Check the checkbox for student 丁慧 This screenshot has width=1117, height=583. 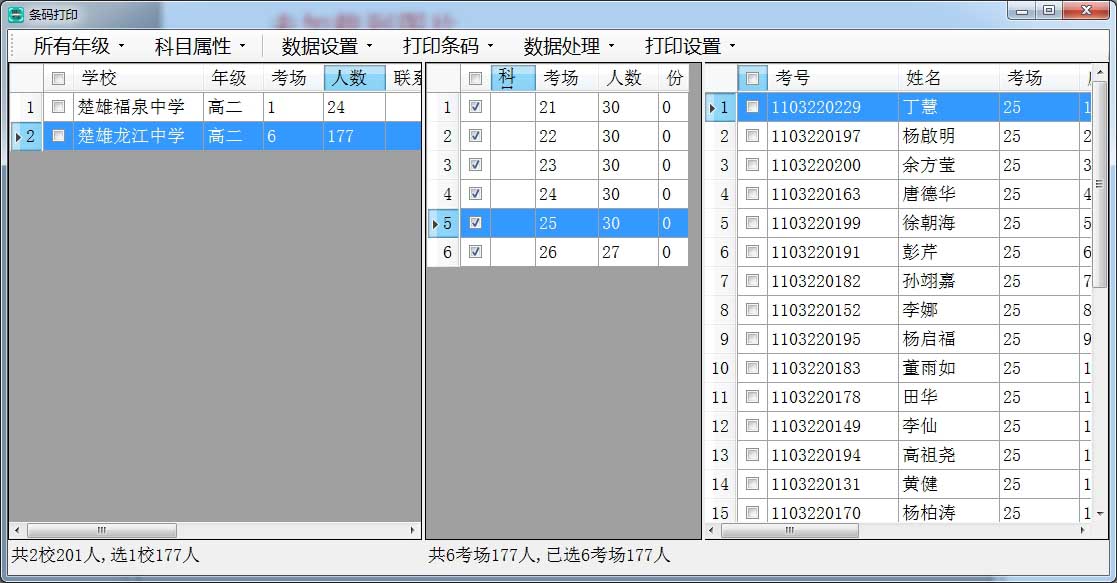[752, 107]
